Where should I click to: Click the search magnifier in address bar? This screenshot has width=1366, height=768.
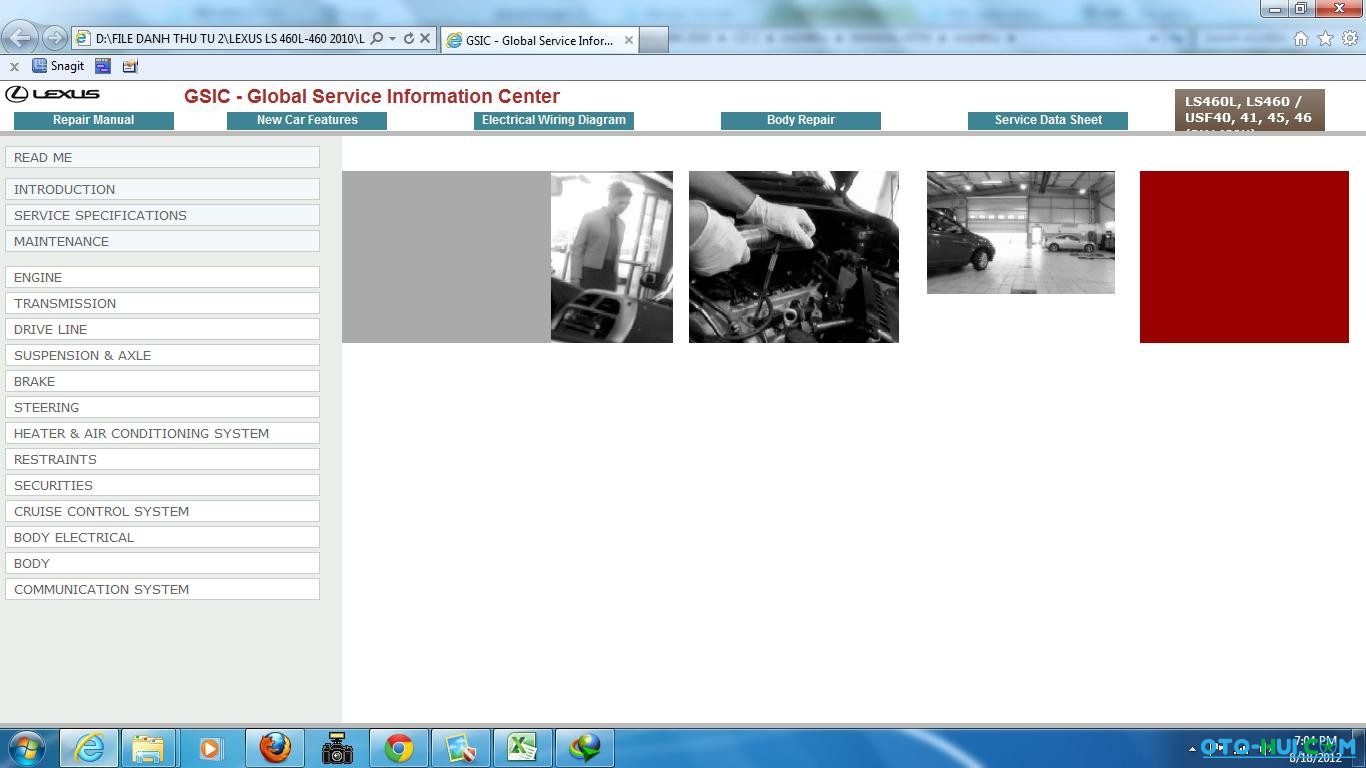coord(377,38)
